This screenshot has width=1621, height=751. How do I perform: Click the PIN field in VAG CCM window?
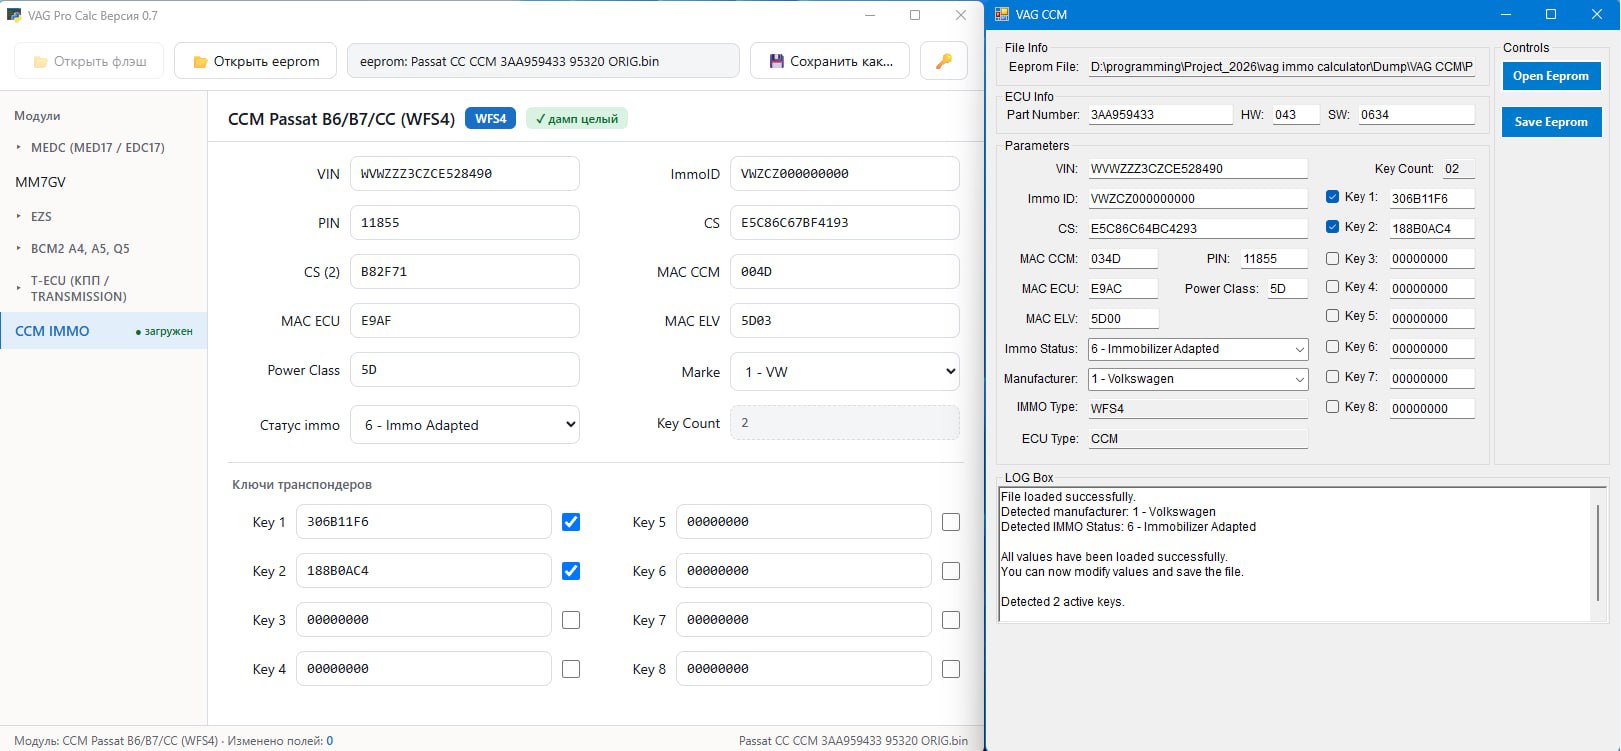1274,259
